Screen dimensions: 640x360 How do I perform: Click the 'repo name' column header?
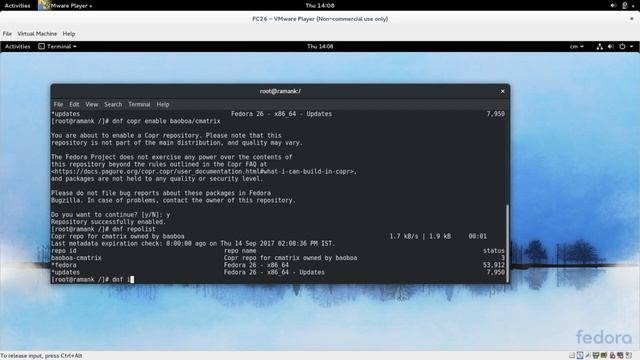coord(240,251)
